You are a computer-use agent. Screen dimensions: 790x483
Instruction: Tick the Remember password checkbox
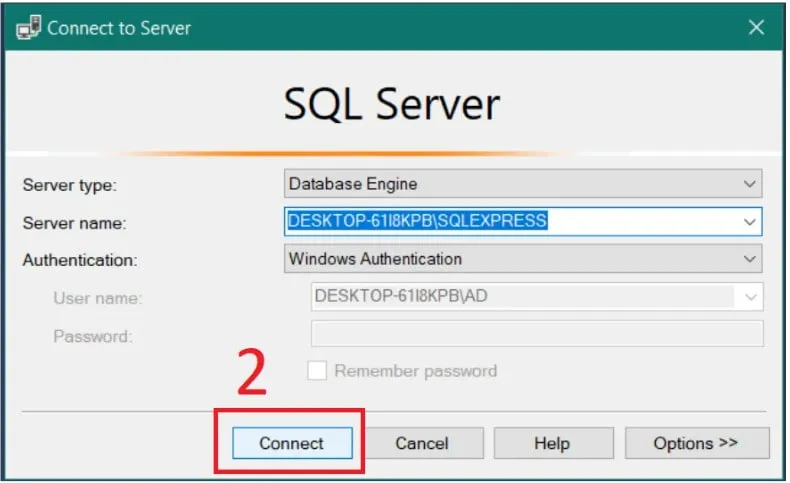tap(317, 371)
